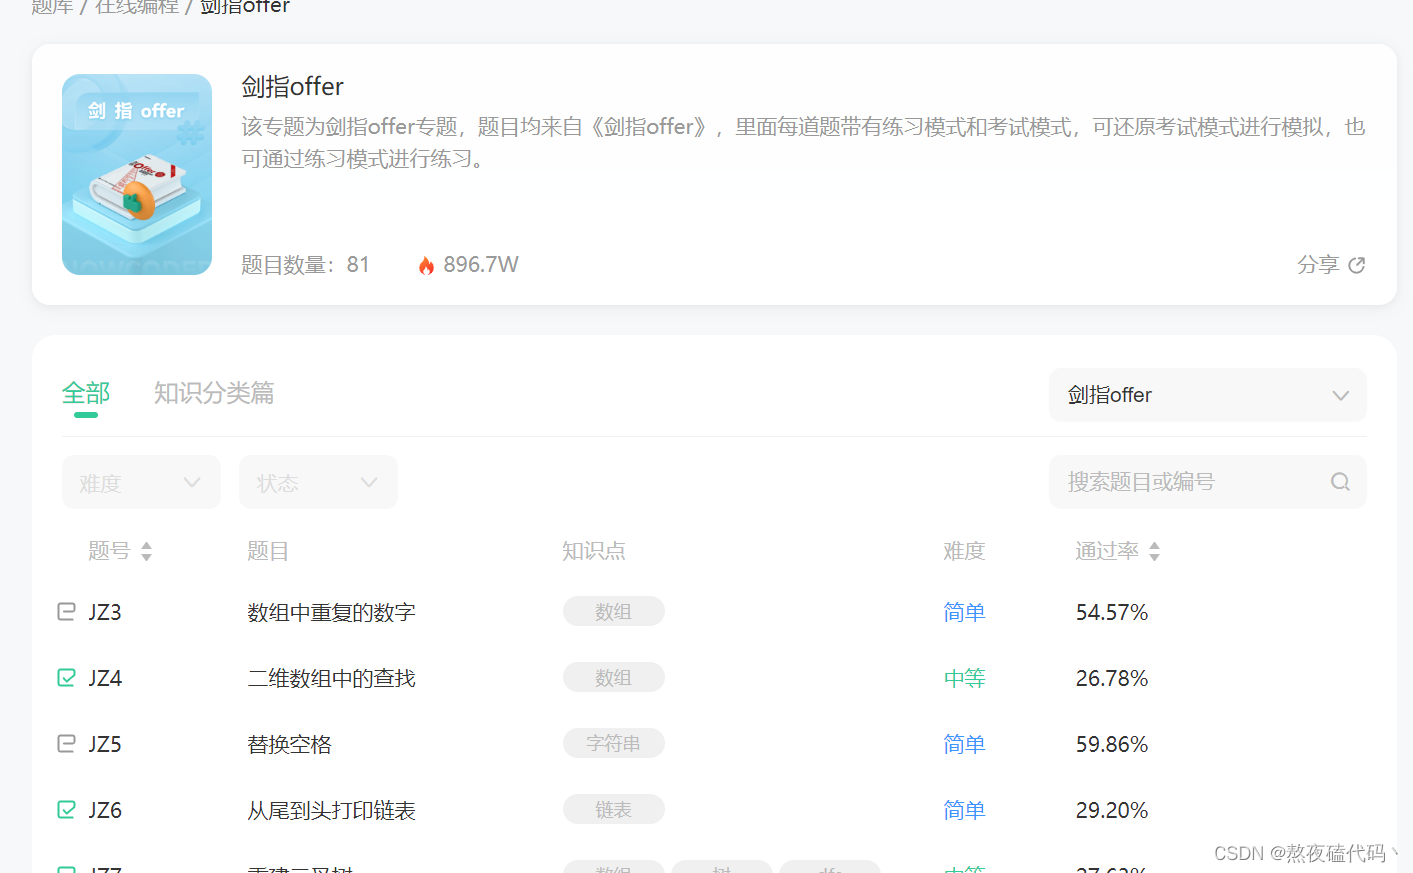Viewport: 1413px width, 873px height.
Task: Click the JZ3 problem number
Action: 105,612
